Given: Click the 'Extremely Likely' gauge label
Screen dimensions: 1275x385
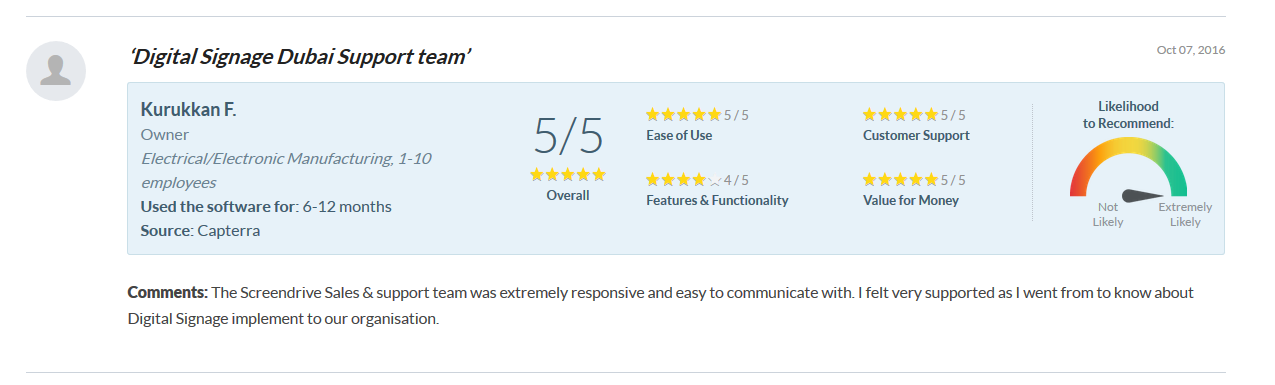Looking at the screenshot, I should click(1185, 214).
